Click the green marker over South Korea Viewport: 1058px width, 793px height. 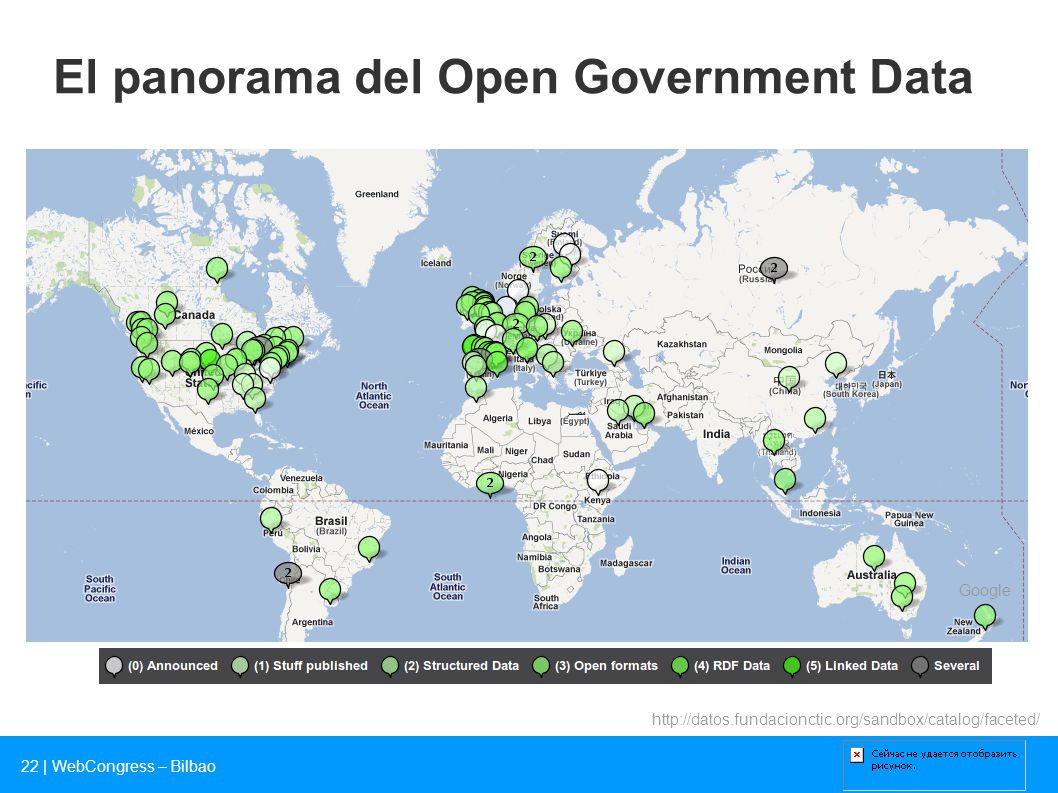click(836, 364)
